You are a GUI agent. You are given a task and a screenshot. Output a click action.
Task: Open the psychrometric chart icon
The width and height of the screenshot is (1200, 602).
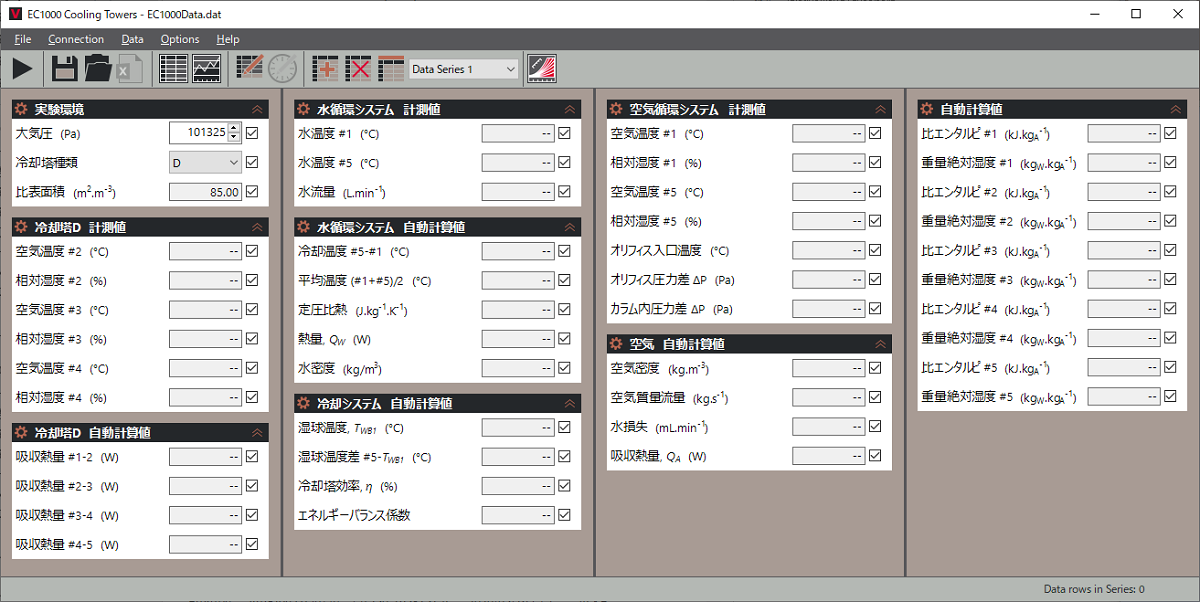542,69
